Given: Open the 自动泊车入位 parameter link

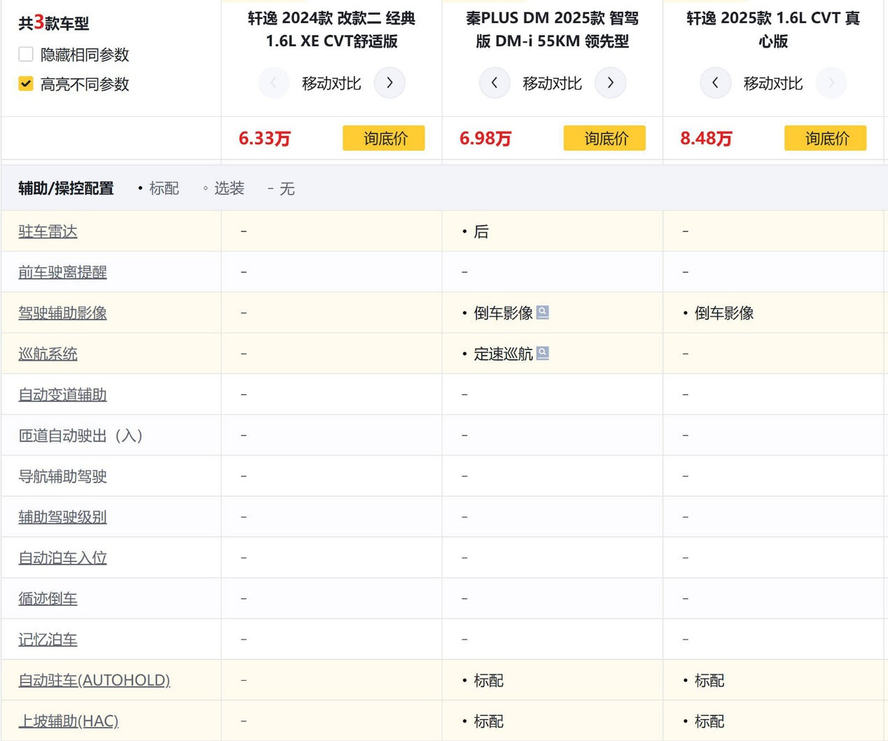Looking at the screenshot, I should pos(62,557).
